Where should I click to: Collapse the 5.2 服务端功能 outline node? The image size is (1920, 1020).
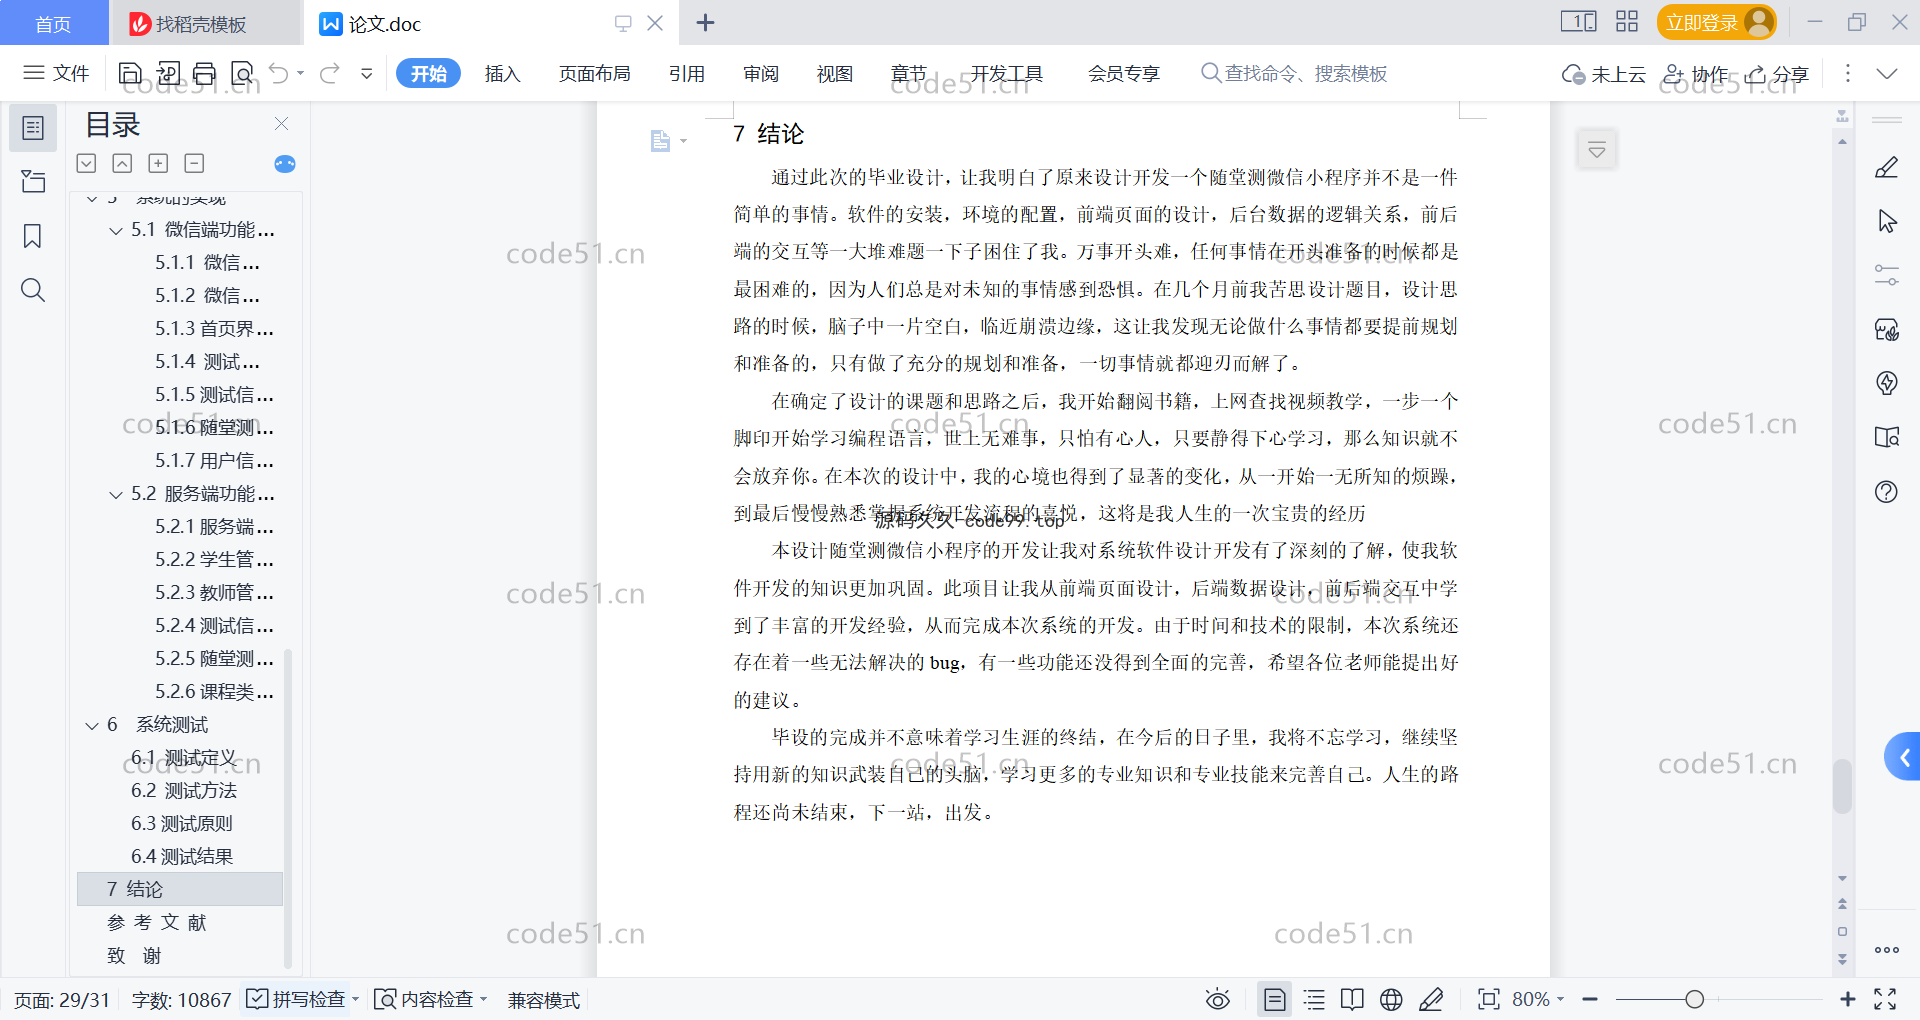point(116,495)
